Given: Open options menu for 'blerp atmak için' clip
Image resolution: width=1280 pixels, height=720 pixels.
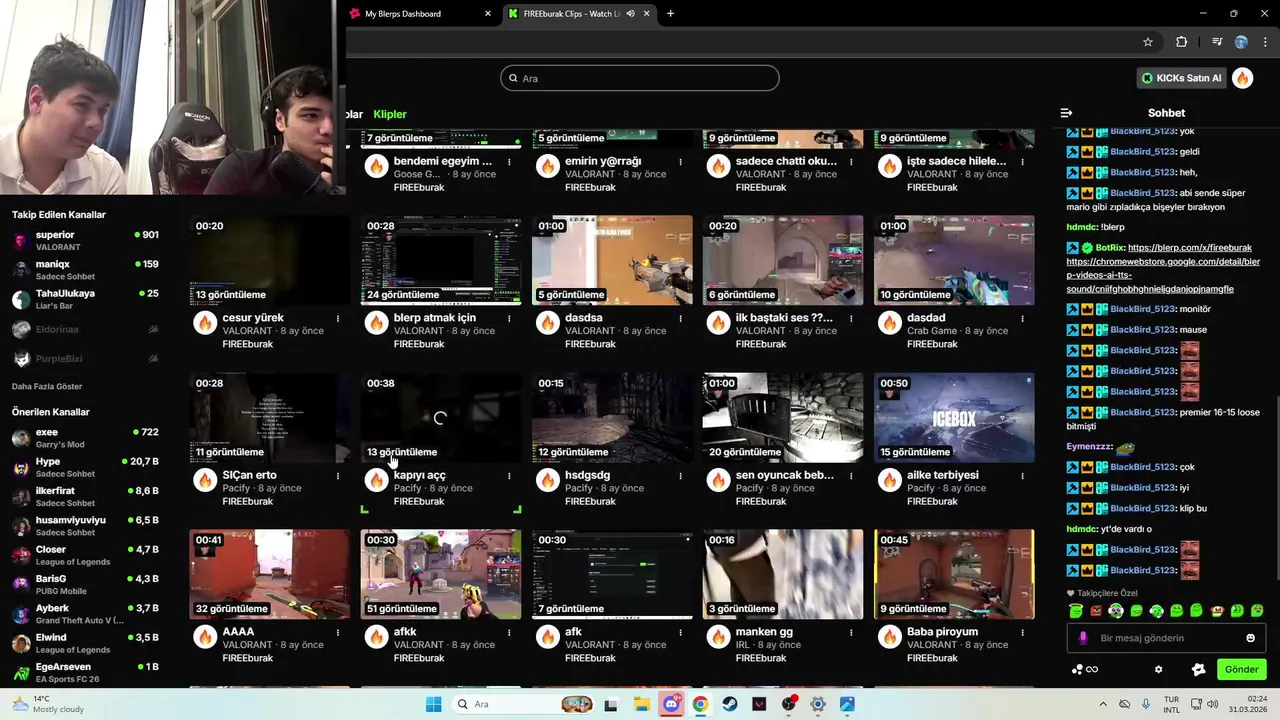Looking at the screenshot, I should tap(509, 319).
